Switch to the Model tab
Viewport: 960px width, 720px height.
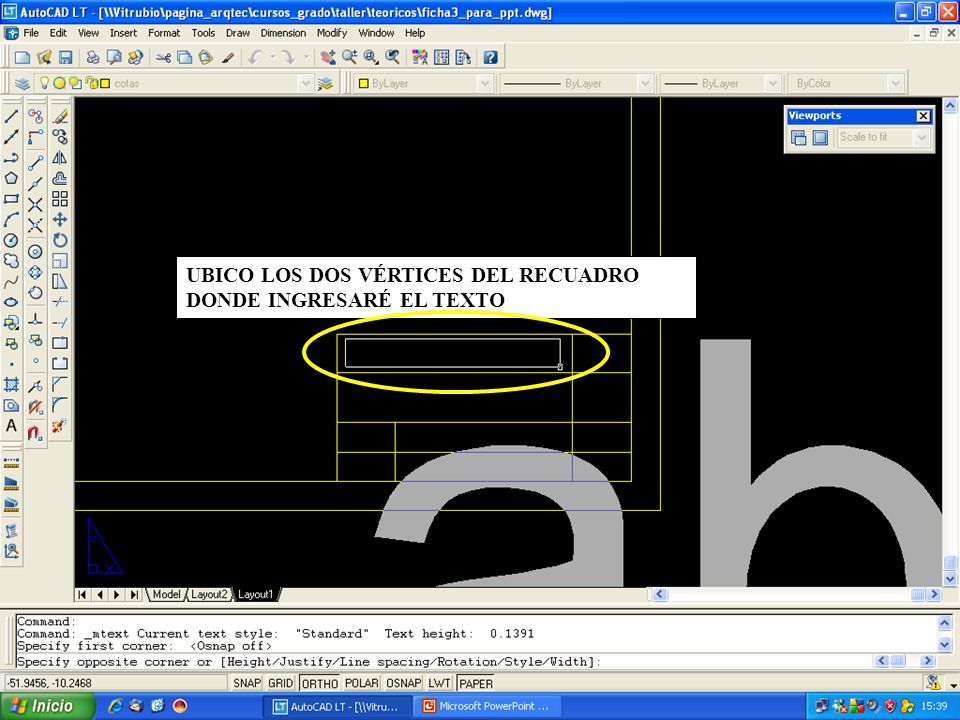coord(166,594)
